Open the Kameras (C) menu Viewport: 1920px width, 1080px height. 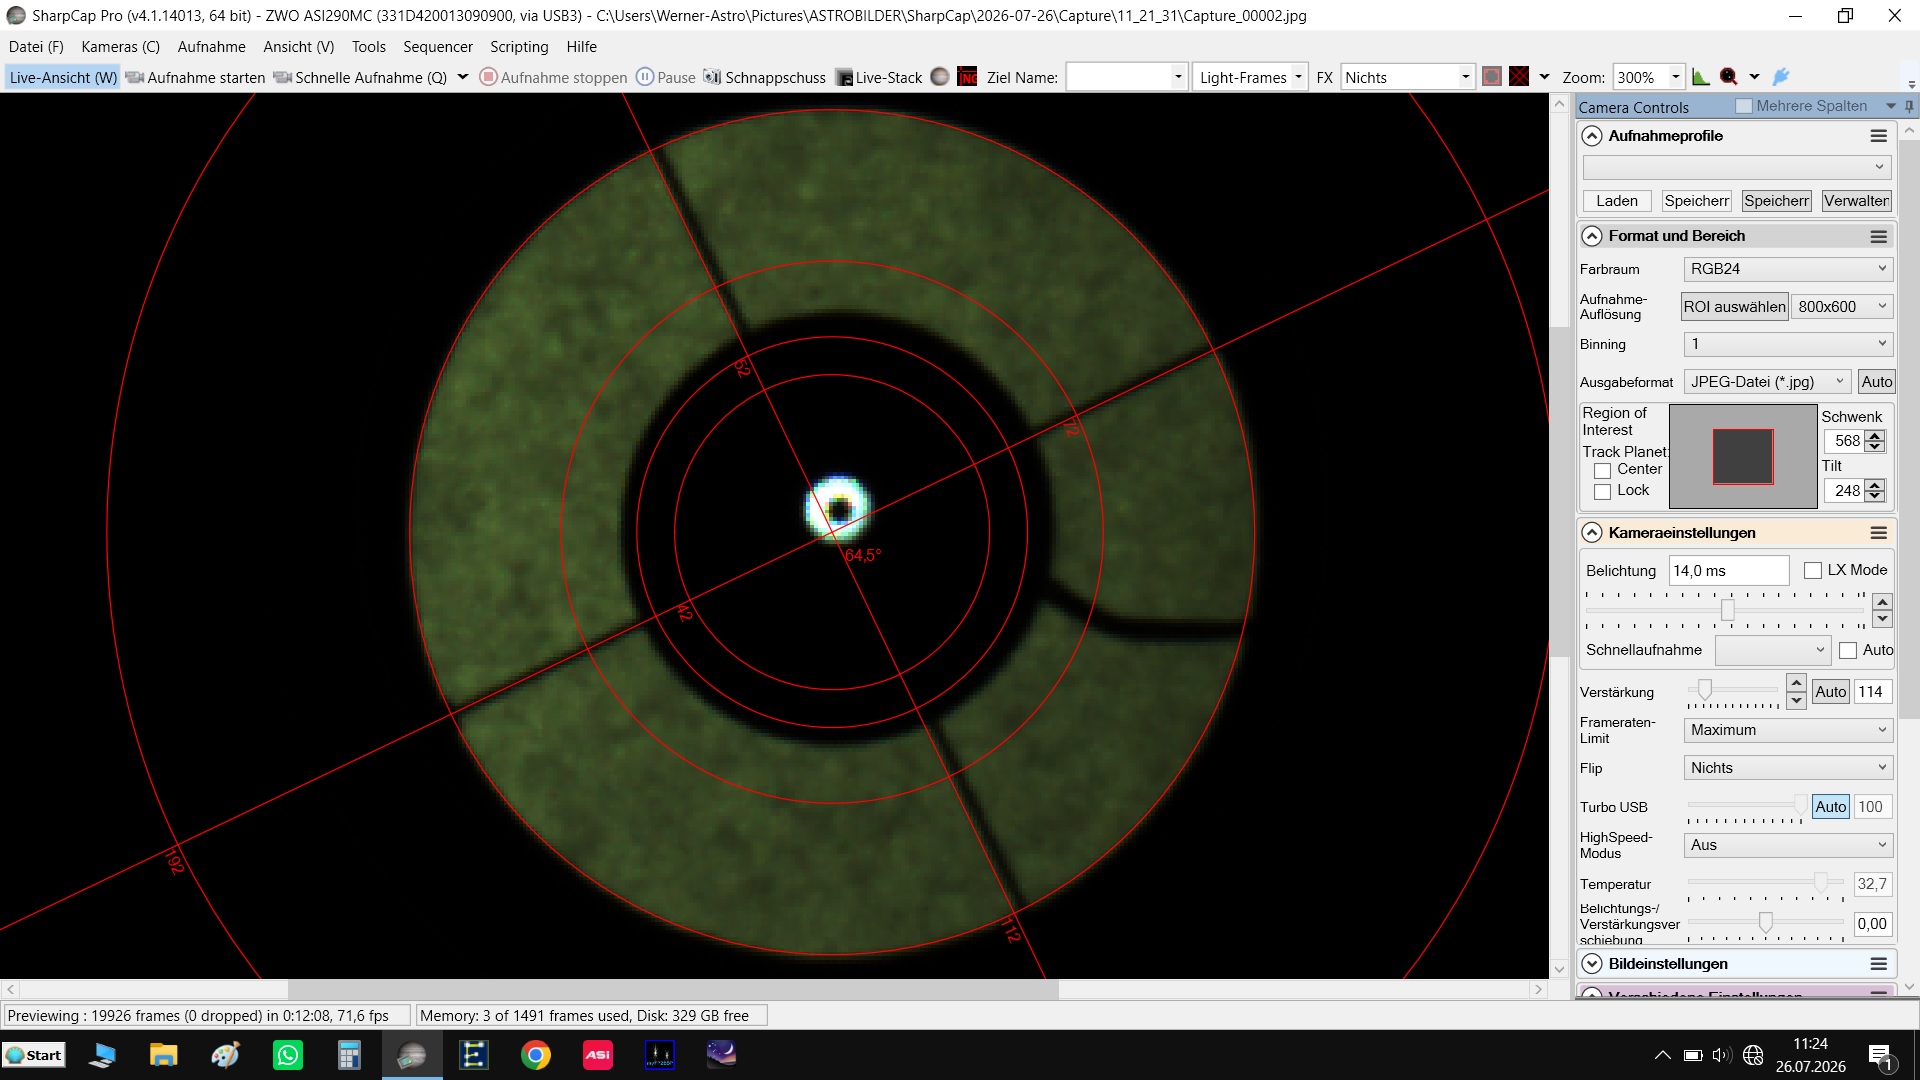(120, 47)
